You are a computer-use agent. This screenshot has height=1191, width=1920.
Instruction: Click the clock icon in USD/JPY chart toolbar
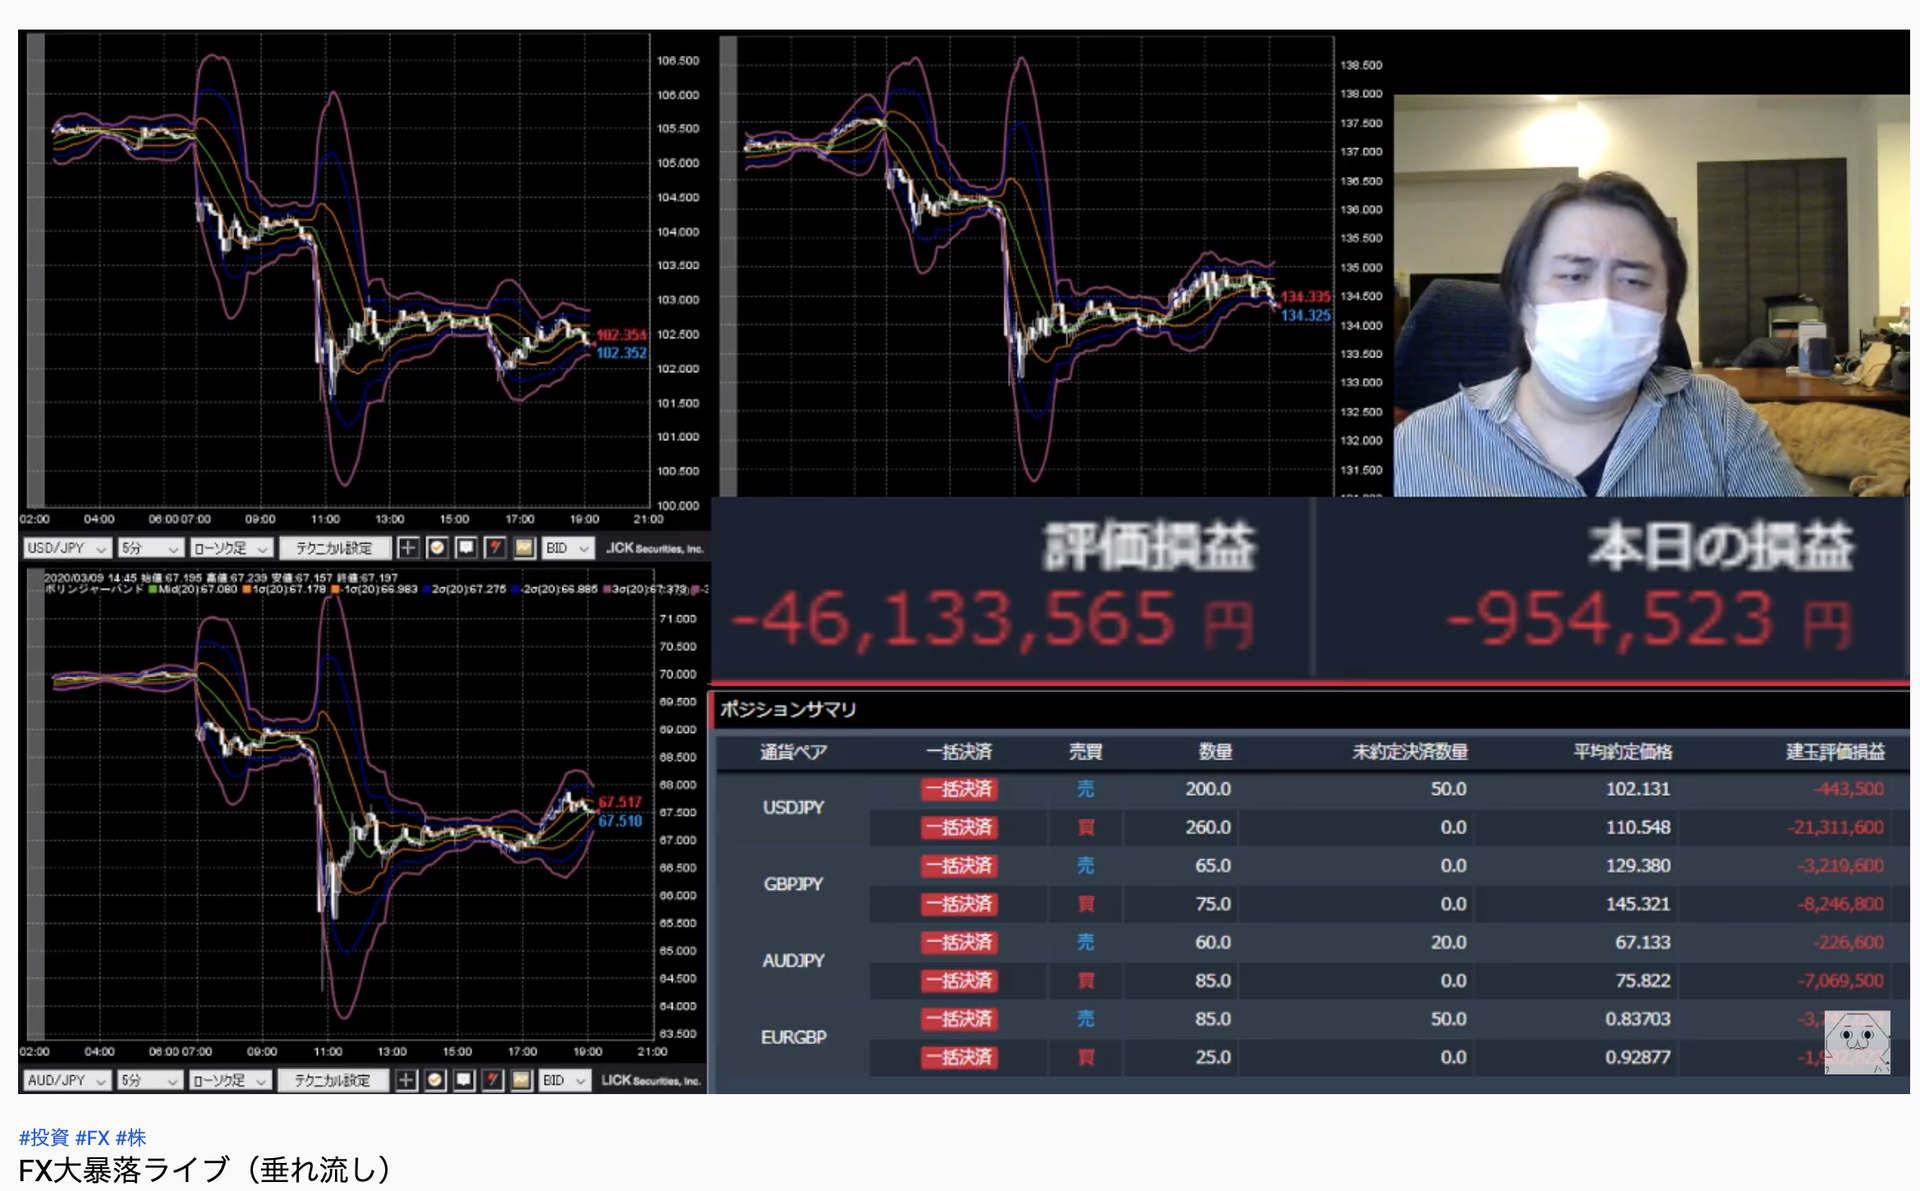(437, 548)
